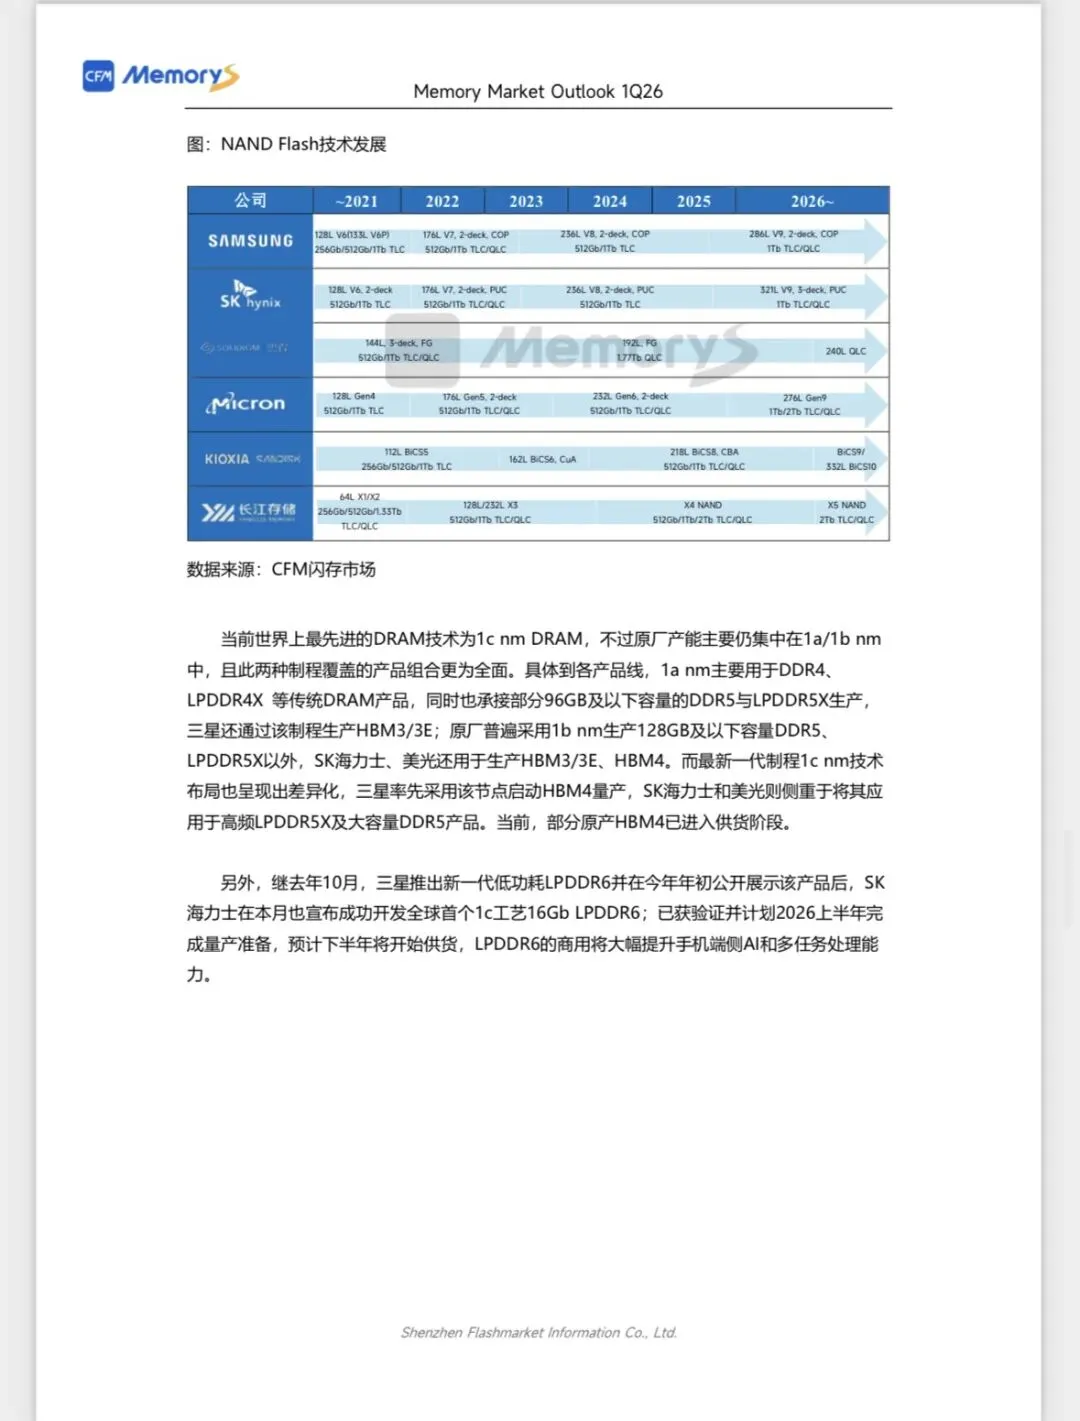Click the Shenzhen Flashmarket footer text
Screen dimensions: 1080x1421
540,1332
